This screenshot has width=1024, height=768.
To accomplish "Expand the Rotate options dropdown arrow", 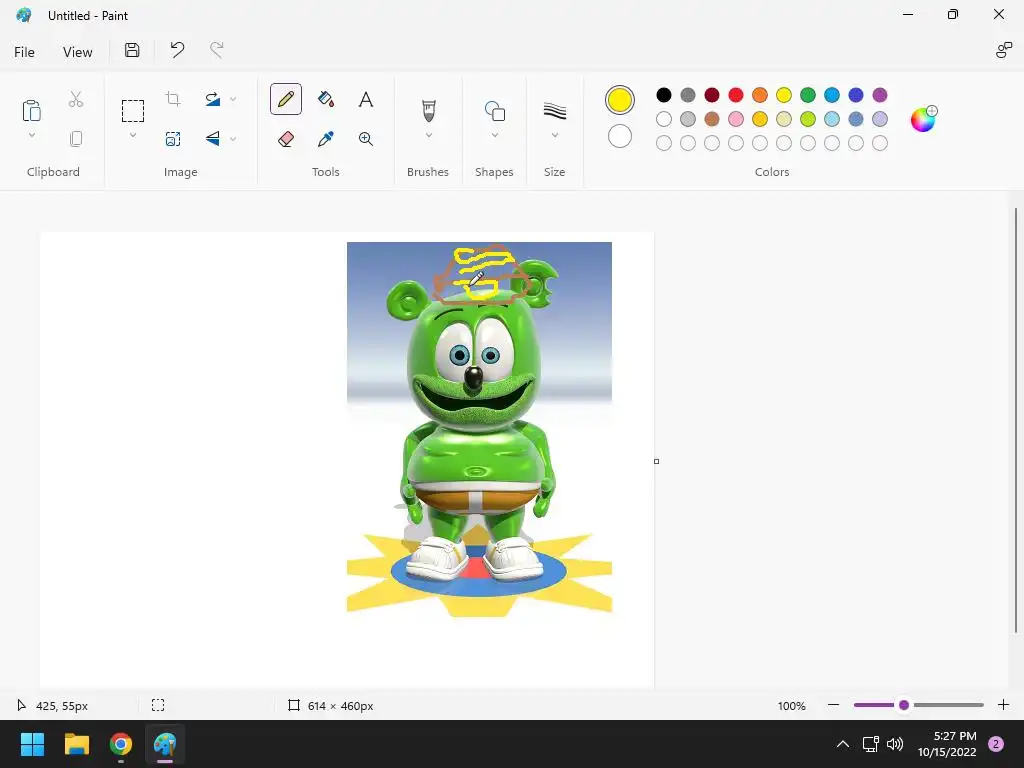I will (x=233, y=99).
